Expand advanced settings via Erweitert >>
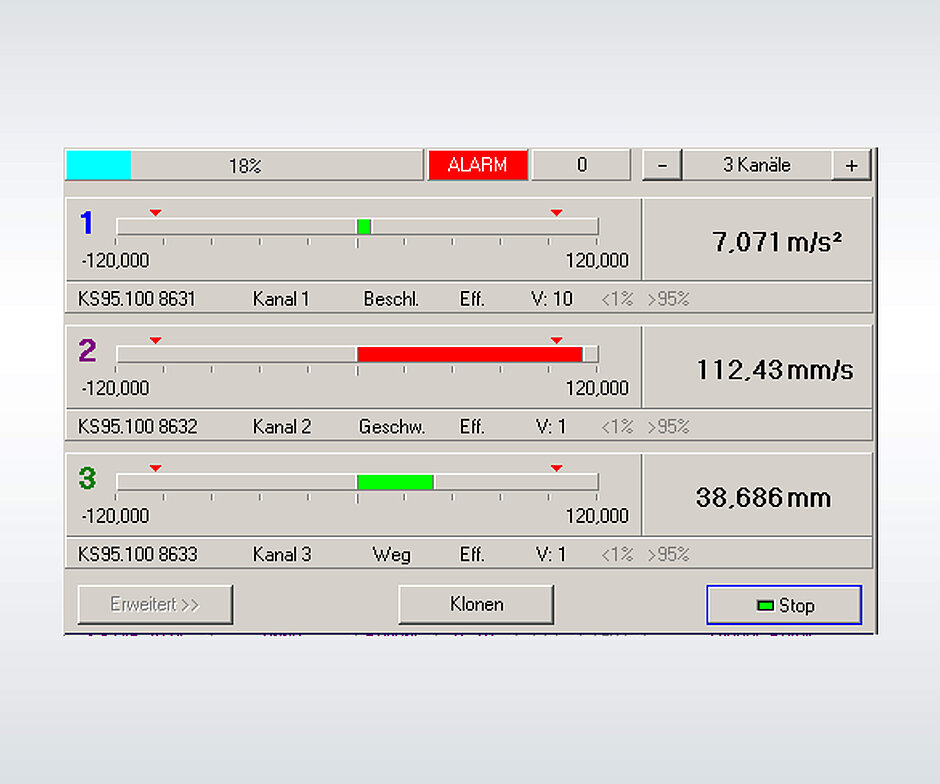The width and height of the screenshot is (940, 784). coord(155,604)
